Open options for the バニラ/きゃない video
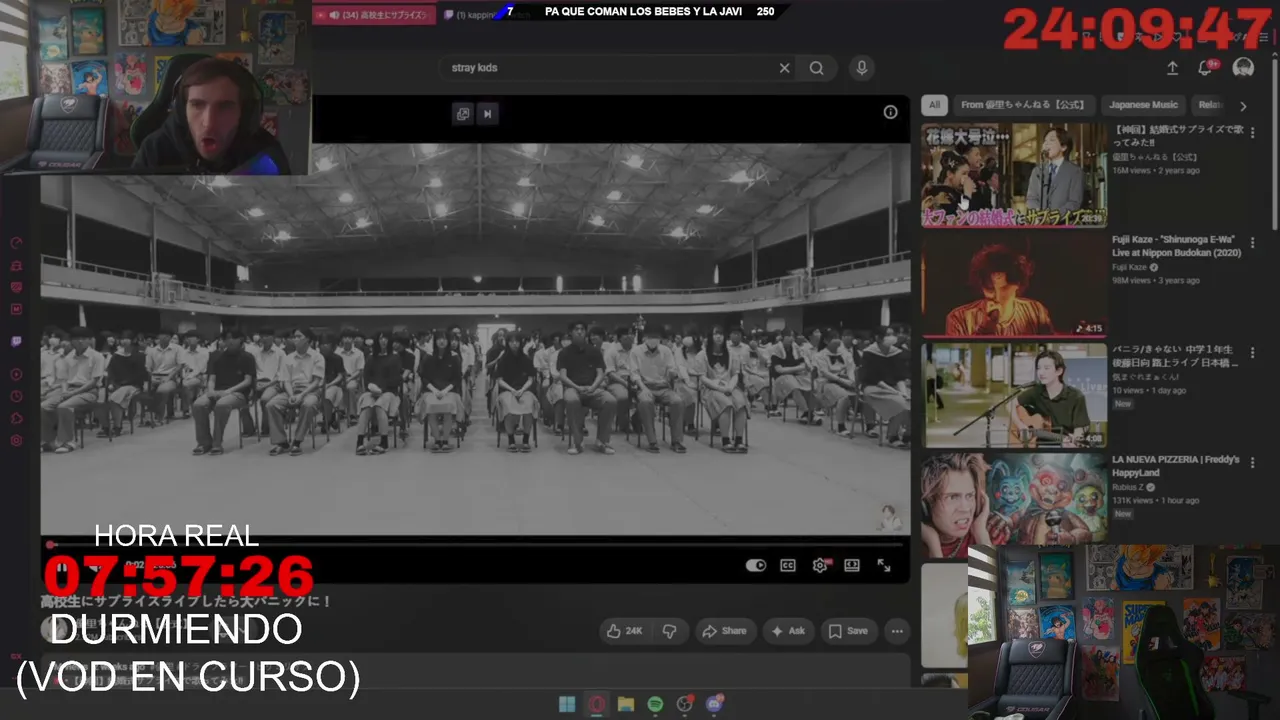 click(1252, 352)
